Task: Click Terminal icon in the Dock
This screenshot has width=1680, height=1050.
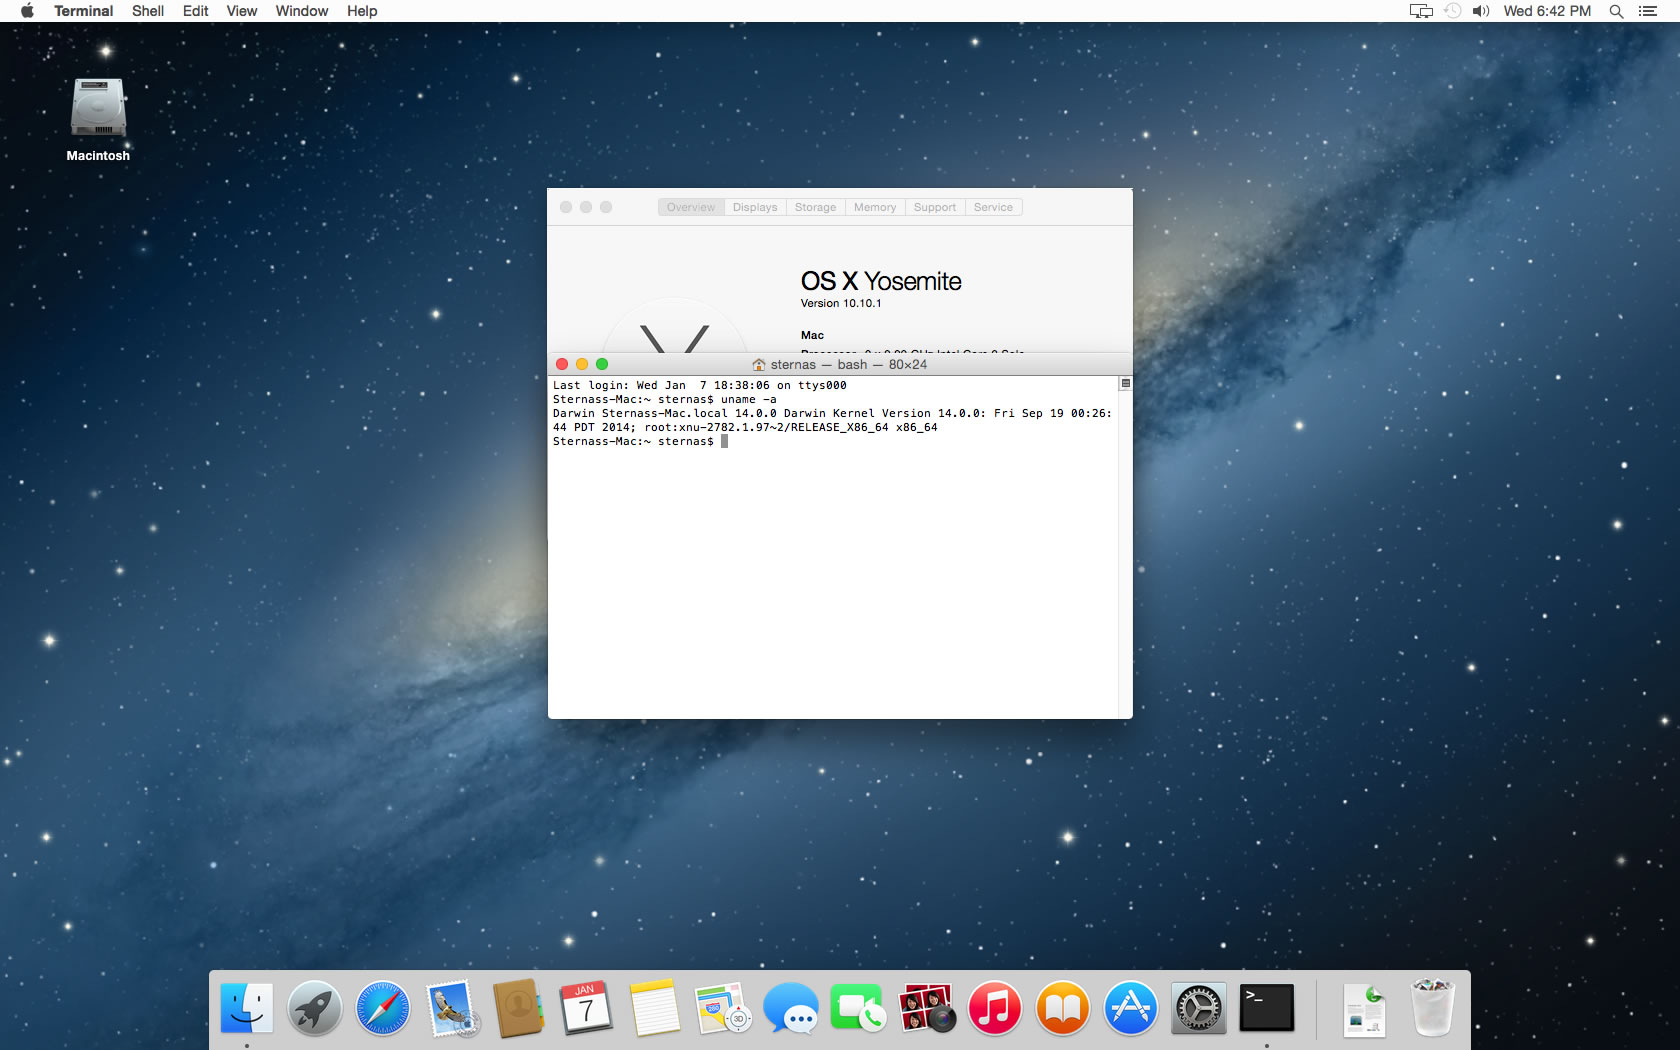Action: coord(1267,1008)
